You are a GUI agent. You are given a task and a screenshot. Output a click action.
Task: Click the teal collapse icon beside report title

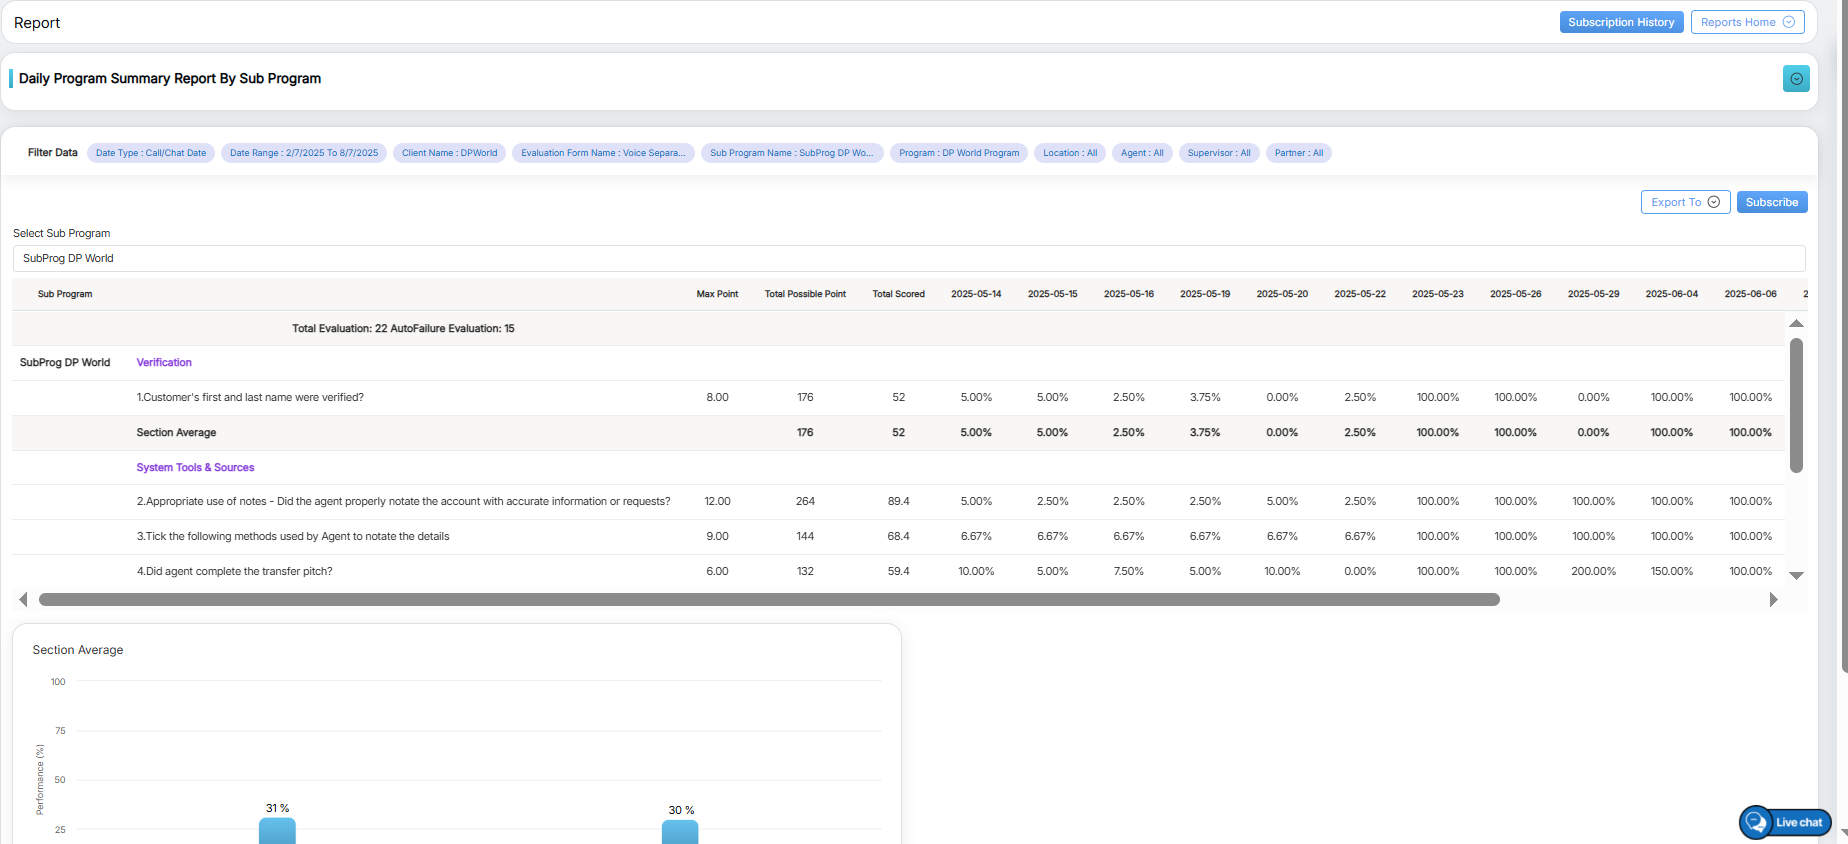(x=1796, y=79)
